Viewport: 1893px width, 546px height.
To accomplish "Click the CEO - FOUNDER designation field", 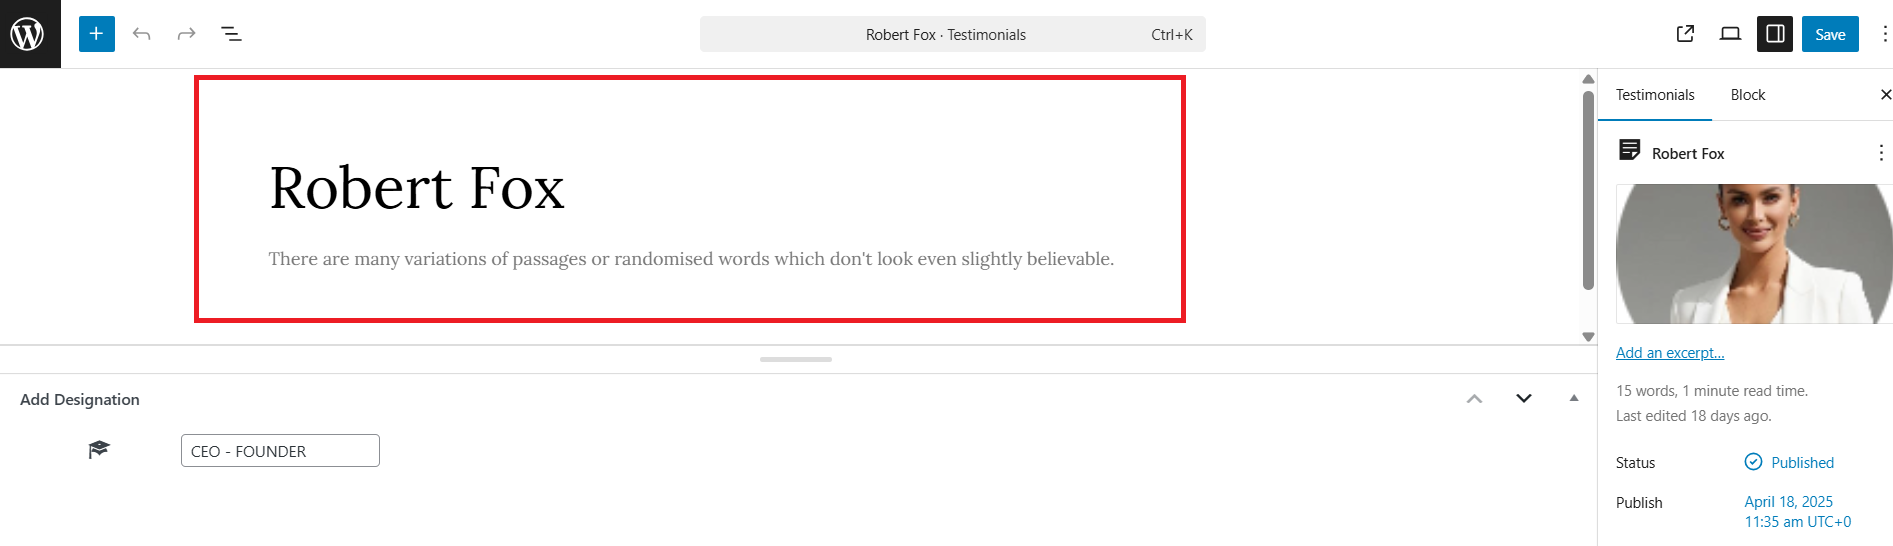I will (280, 451).
